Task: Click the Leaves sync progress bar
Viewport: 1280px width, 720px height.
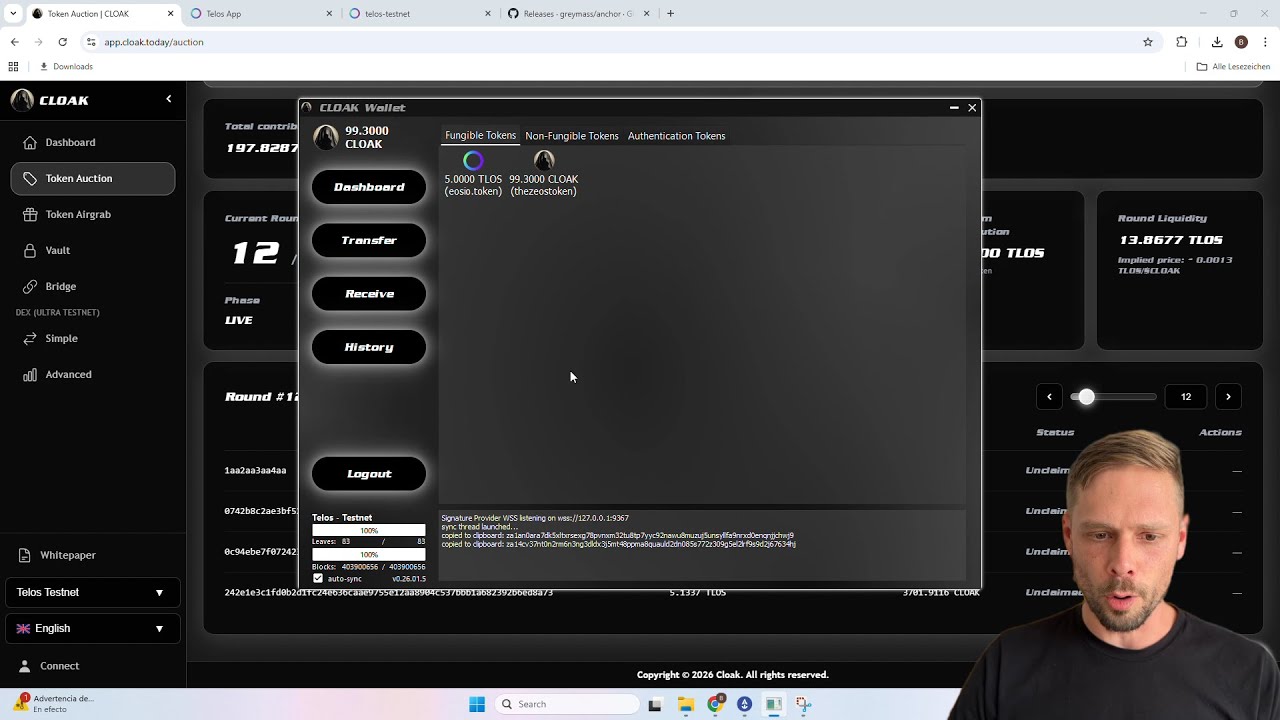Action: (x=369, y=530)
